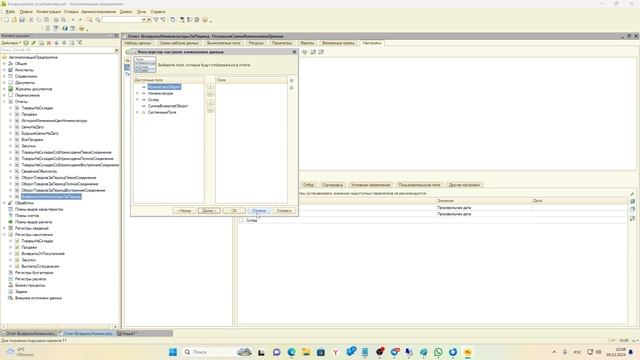The image size is (640, 360).
Task: Open File Explorer from the taskbar
Action: (x=306, y=352)
